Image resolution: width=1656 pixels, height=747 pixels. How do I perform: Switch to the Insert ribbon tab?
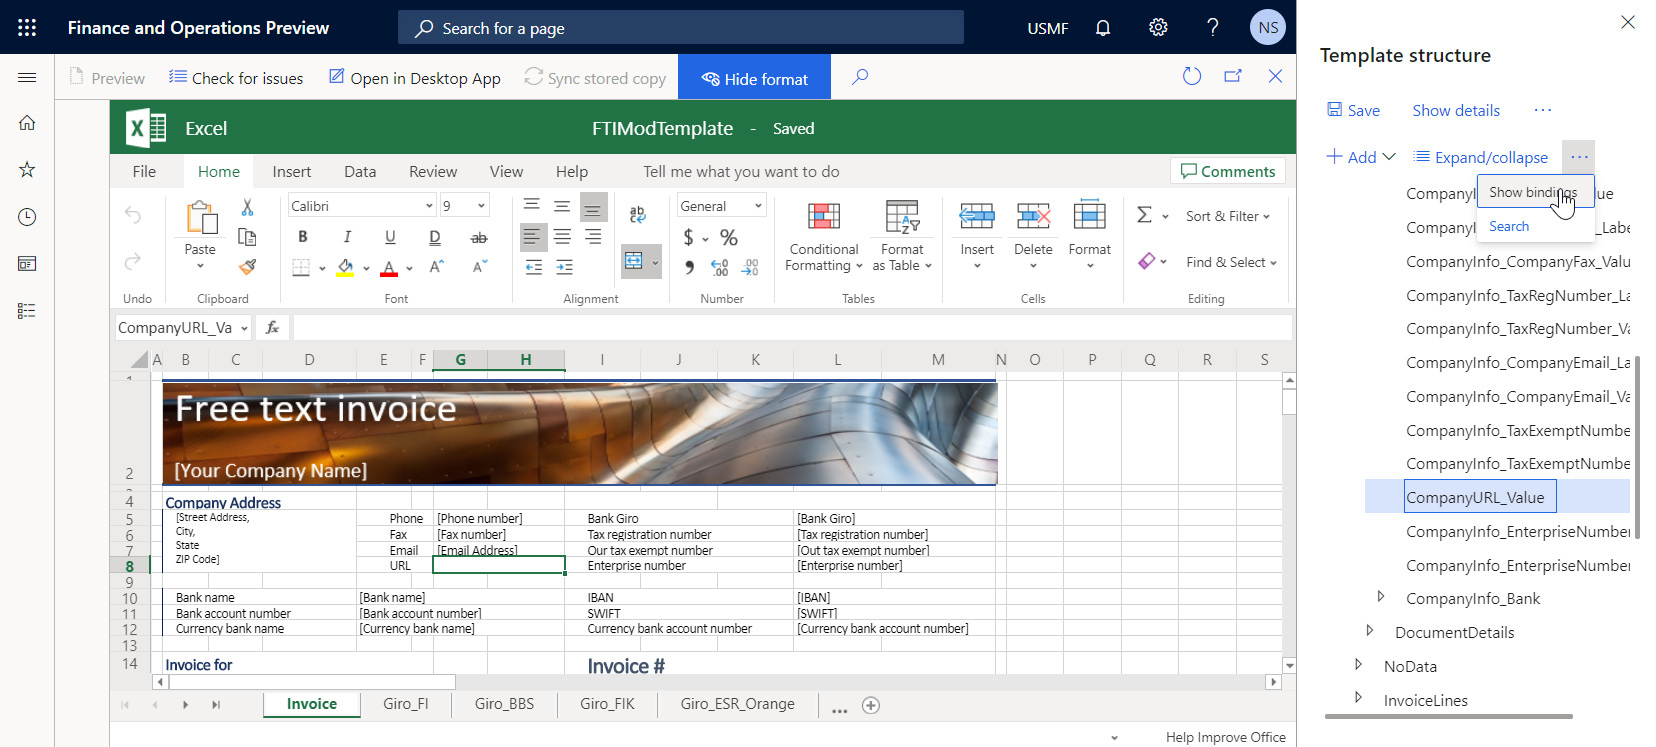292,172
